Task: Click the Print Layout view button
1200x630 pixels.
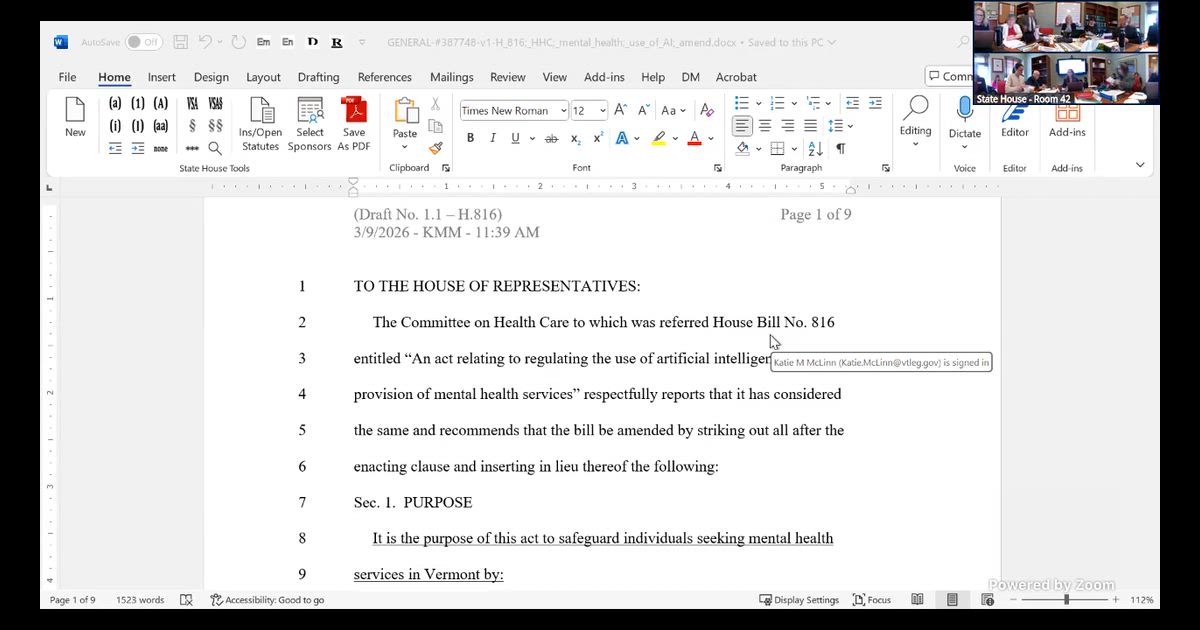Action: click(x=952, y=600)
